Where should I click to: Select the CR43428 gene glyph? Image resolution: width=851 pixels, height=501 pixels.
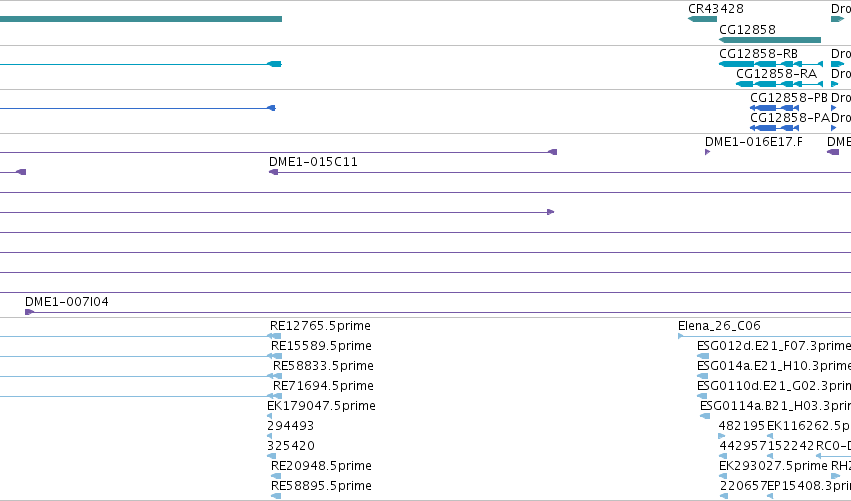[702, 19]
